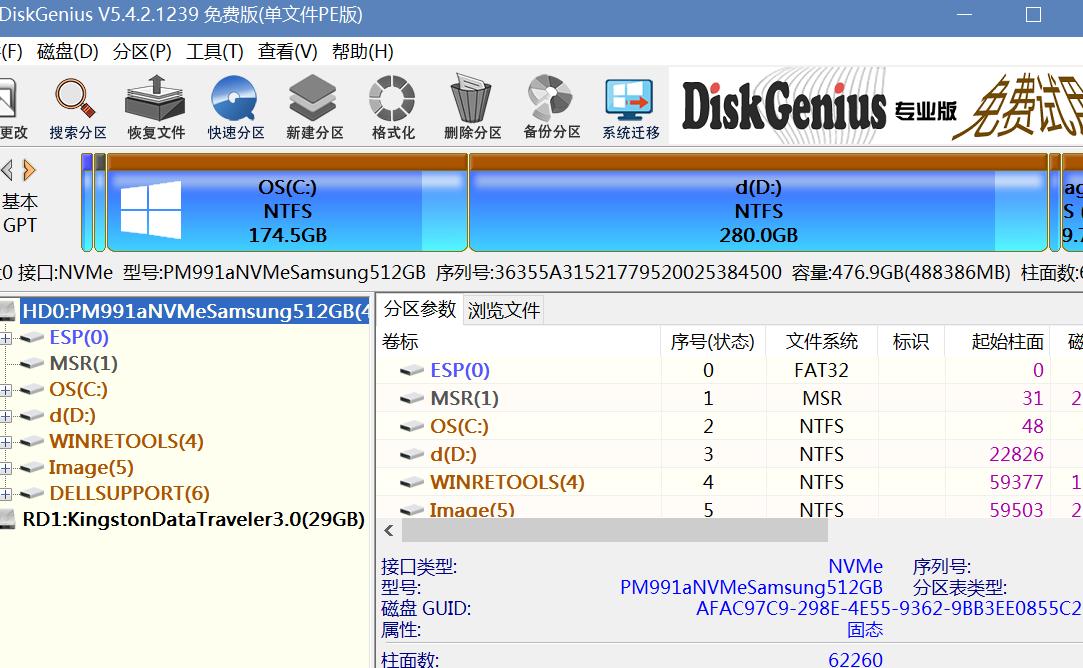Sort by 起始柱面 column header
The height and width of the screenshot is (668, 1083).
tap(997, 341)
